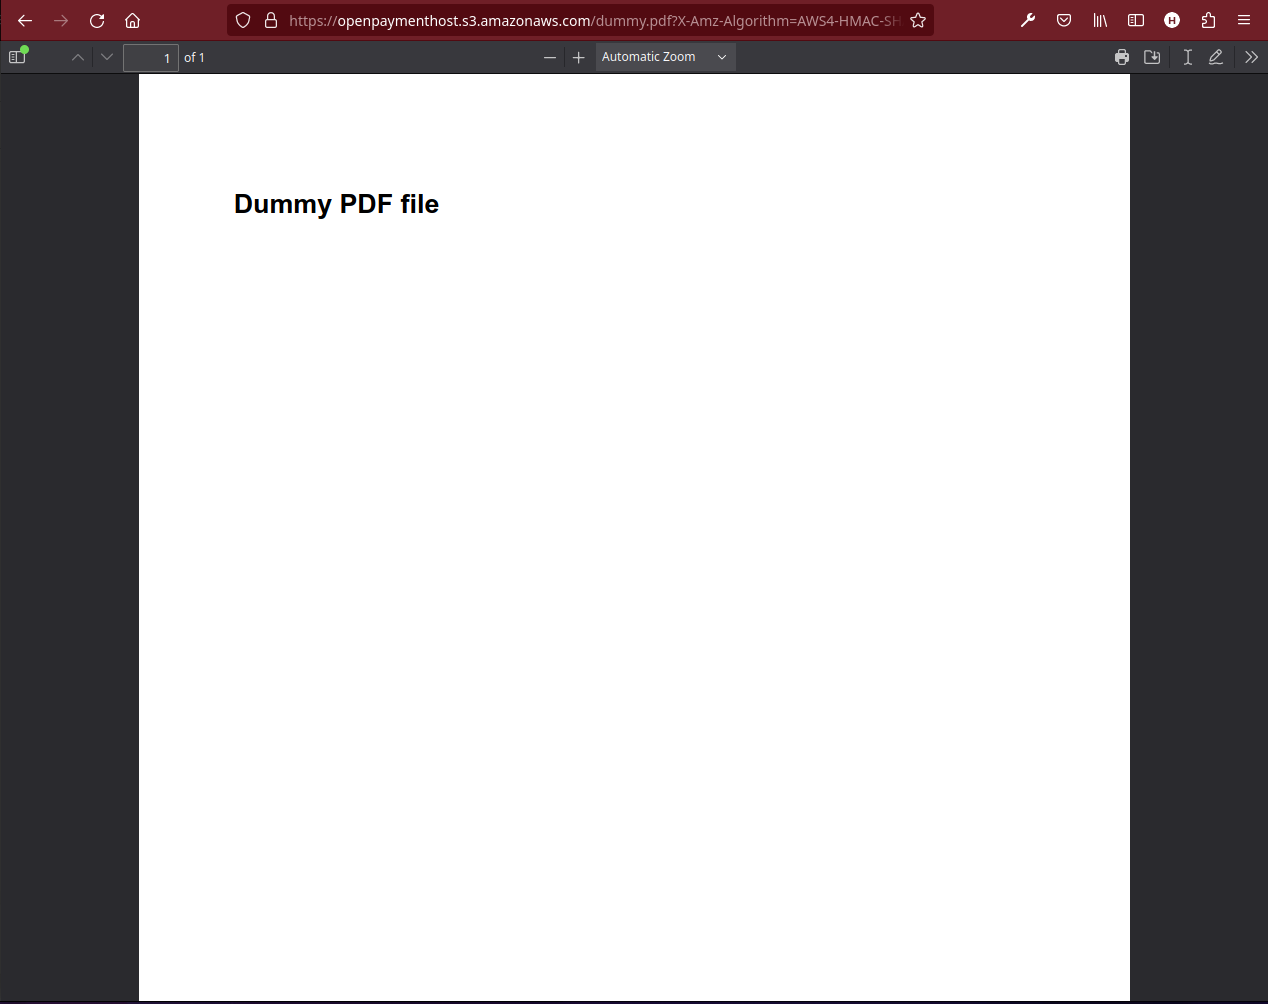Open the profile menu labeled H
The width and height of the screenshot is (1268, 1004).
[x=1171, y=20]
